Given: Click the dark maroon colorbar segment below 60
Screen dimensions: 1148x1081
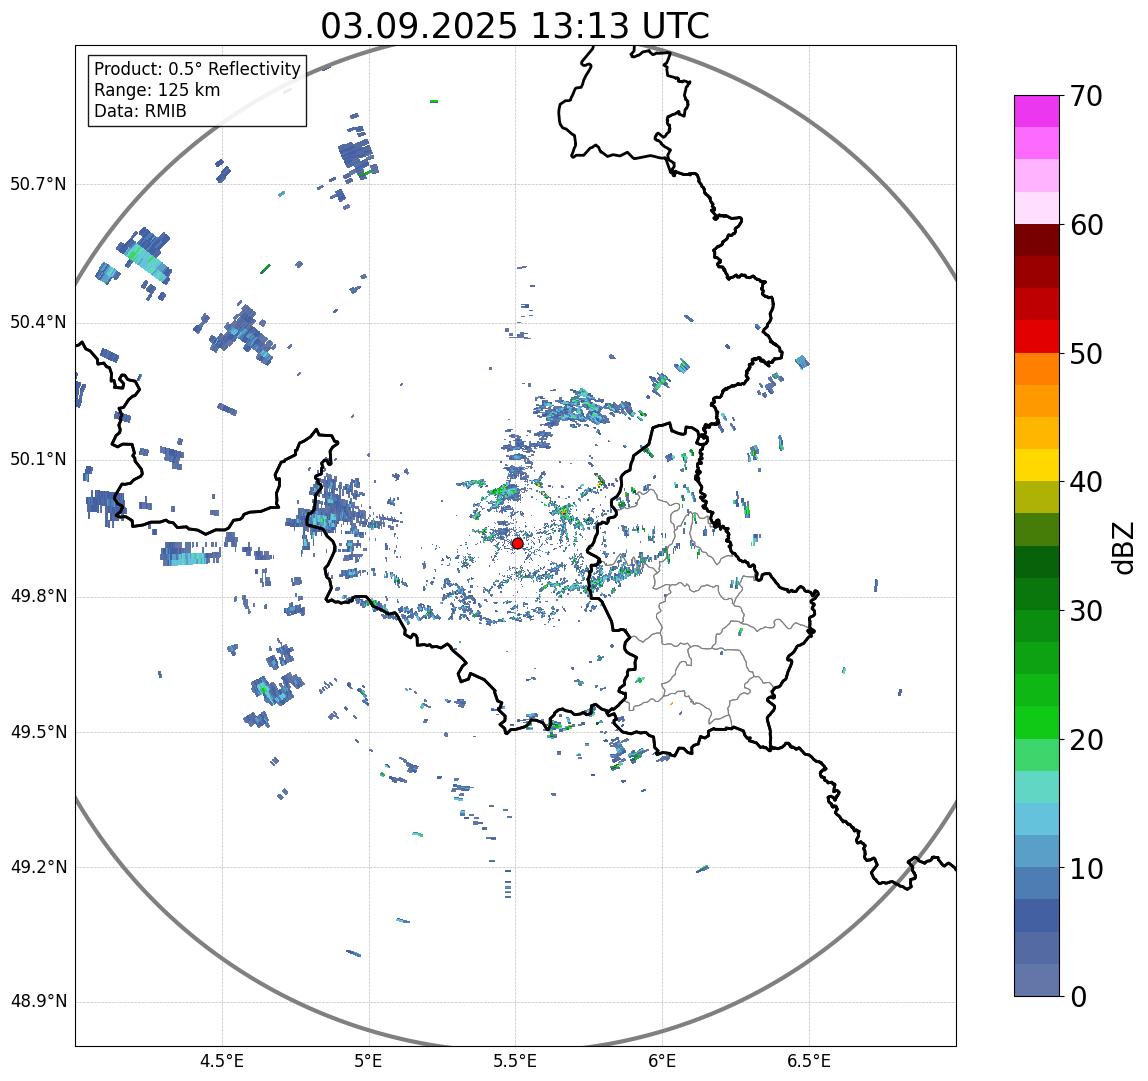Looking at the screenshot, I should coord(1037,239).
